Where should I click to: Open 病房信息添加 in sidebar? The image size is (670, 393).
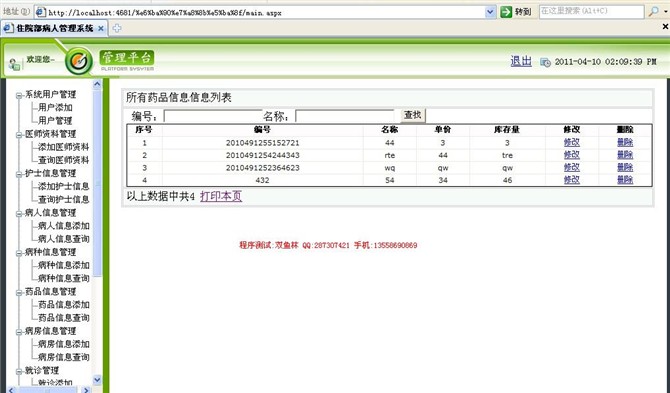(64, 344)
